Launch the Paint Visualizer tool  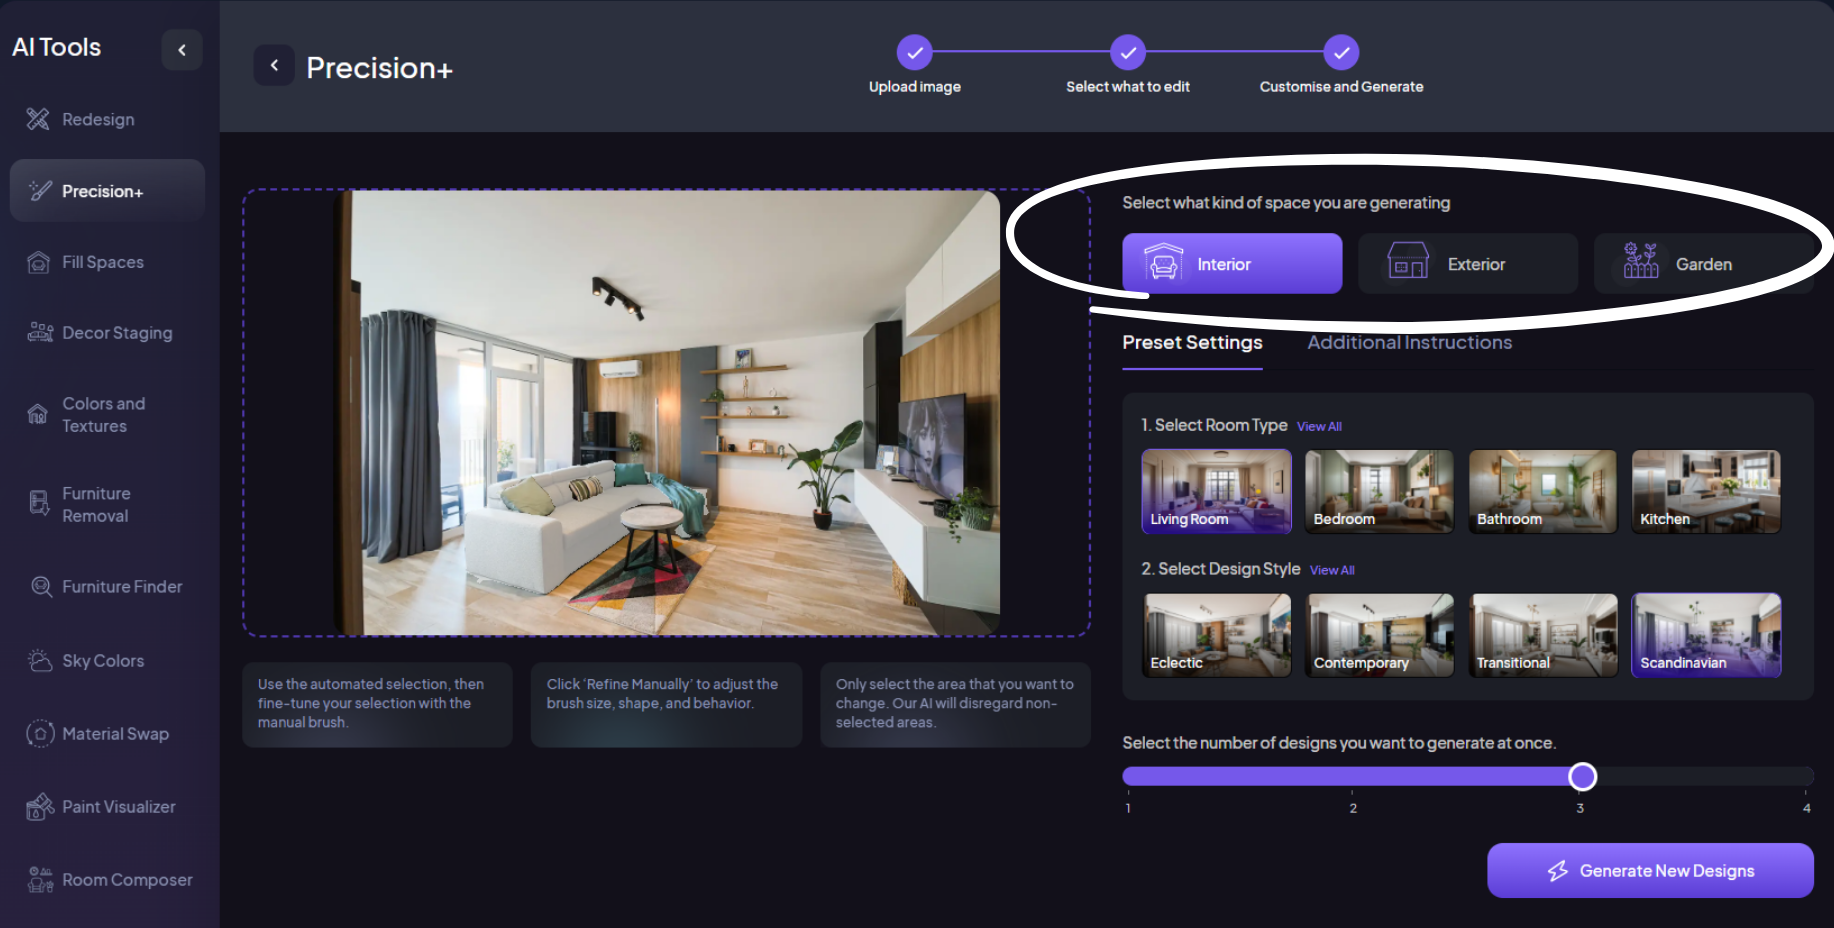click(x=118, y=807)
